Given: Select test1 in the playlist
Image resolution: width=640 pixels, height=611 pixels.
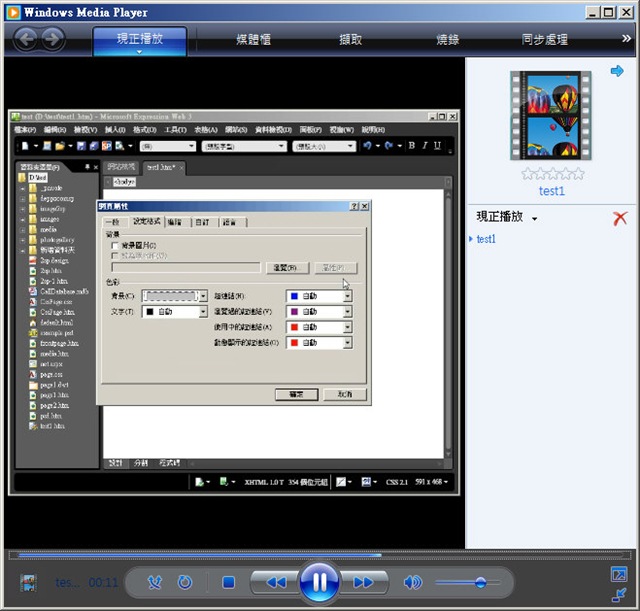Looking at the screenshot, I should coord(486,239).
